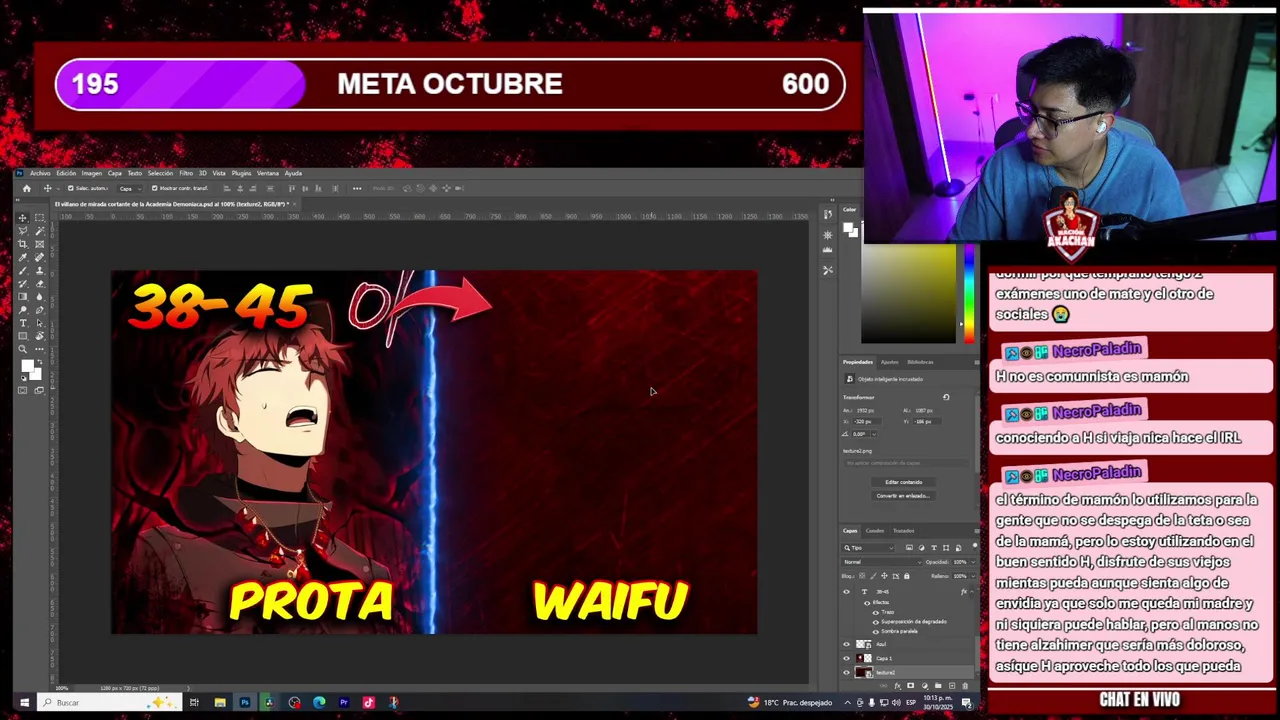This screenshot has width=1280, height=720.
Task: Switch to the Canales tab
Action: click(875, 531)
